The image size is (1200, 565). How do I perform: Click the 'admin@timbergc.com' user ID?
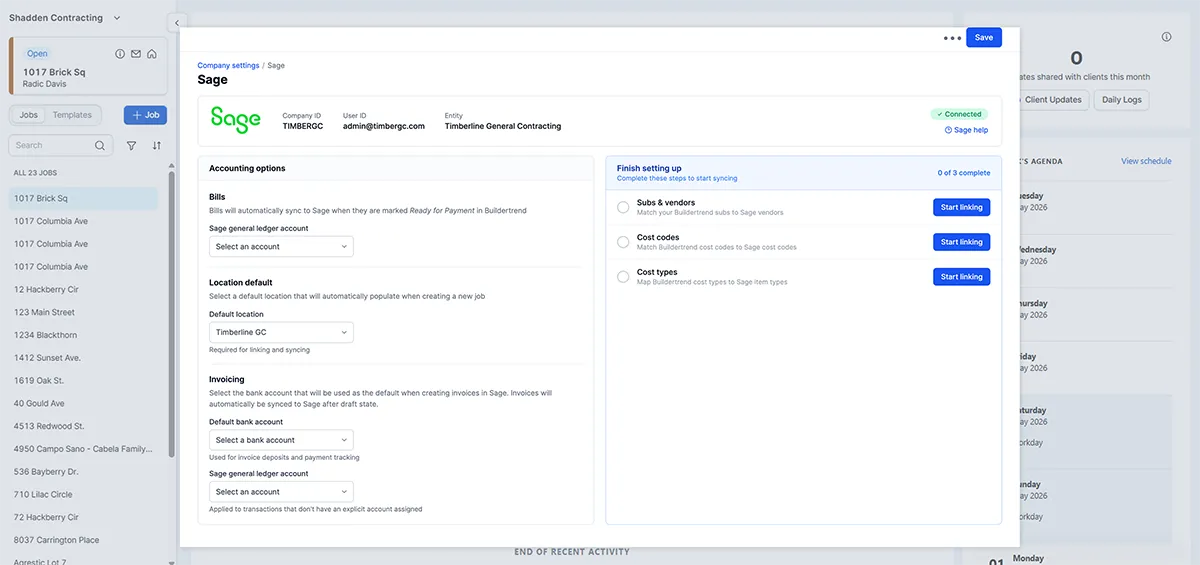(384, 126)
